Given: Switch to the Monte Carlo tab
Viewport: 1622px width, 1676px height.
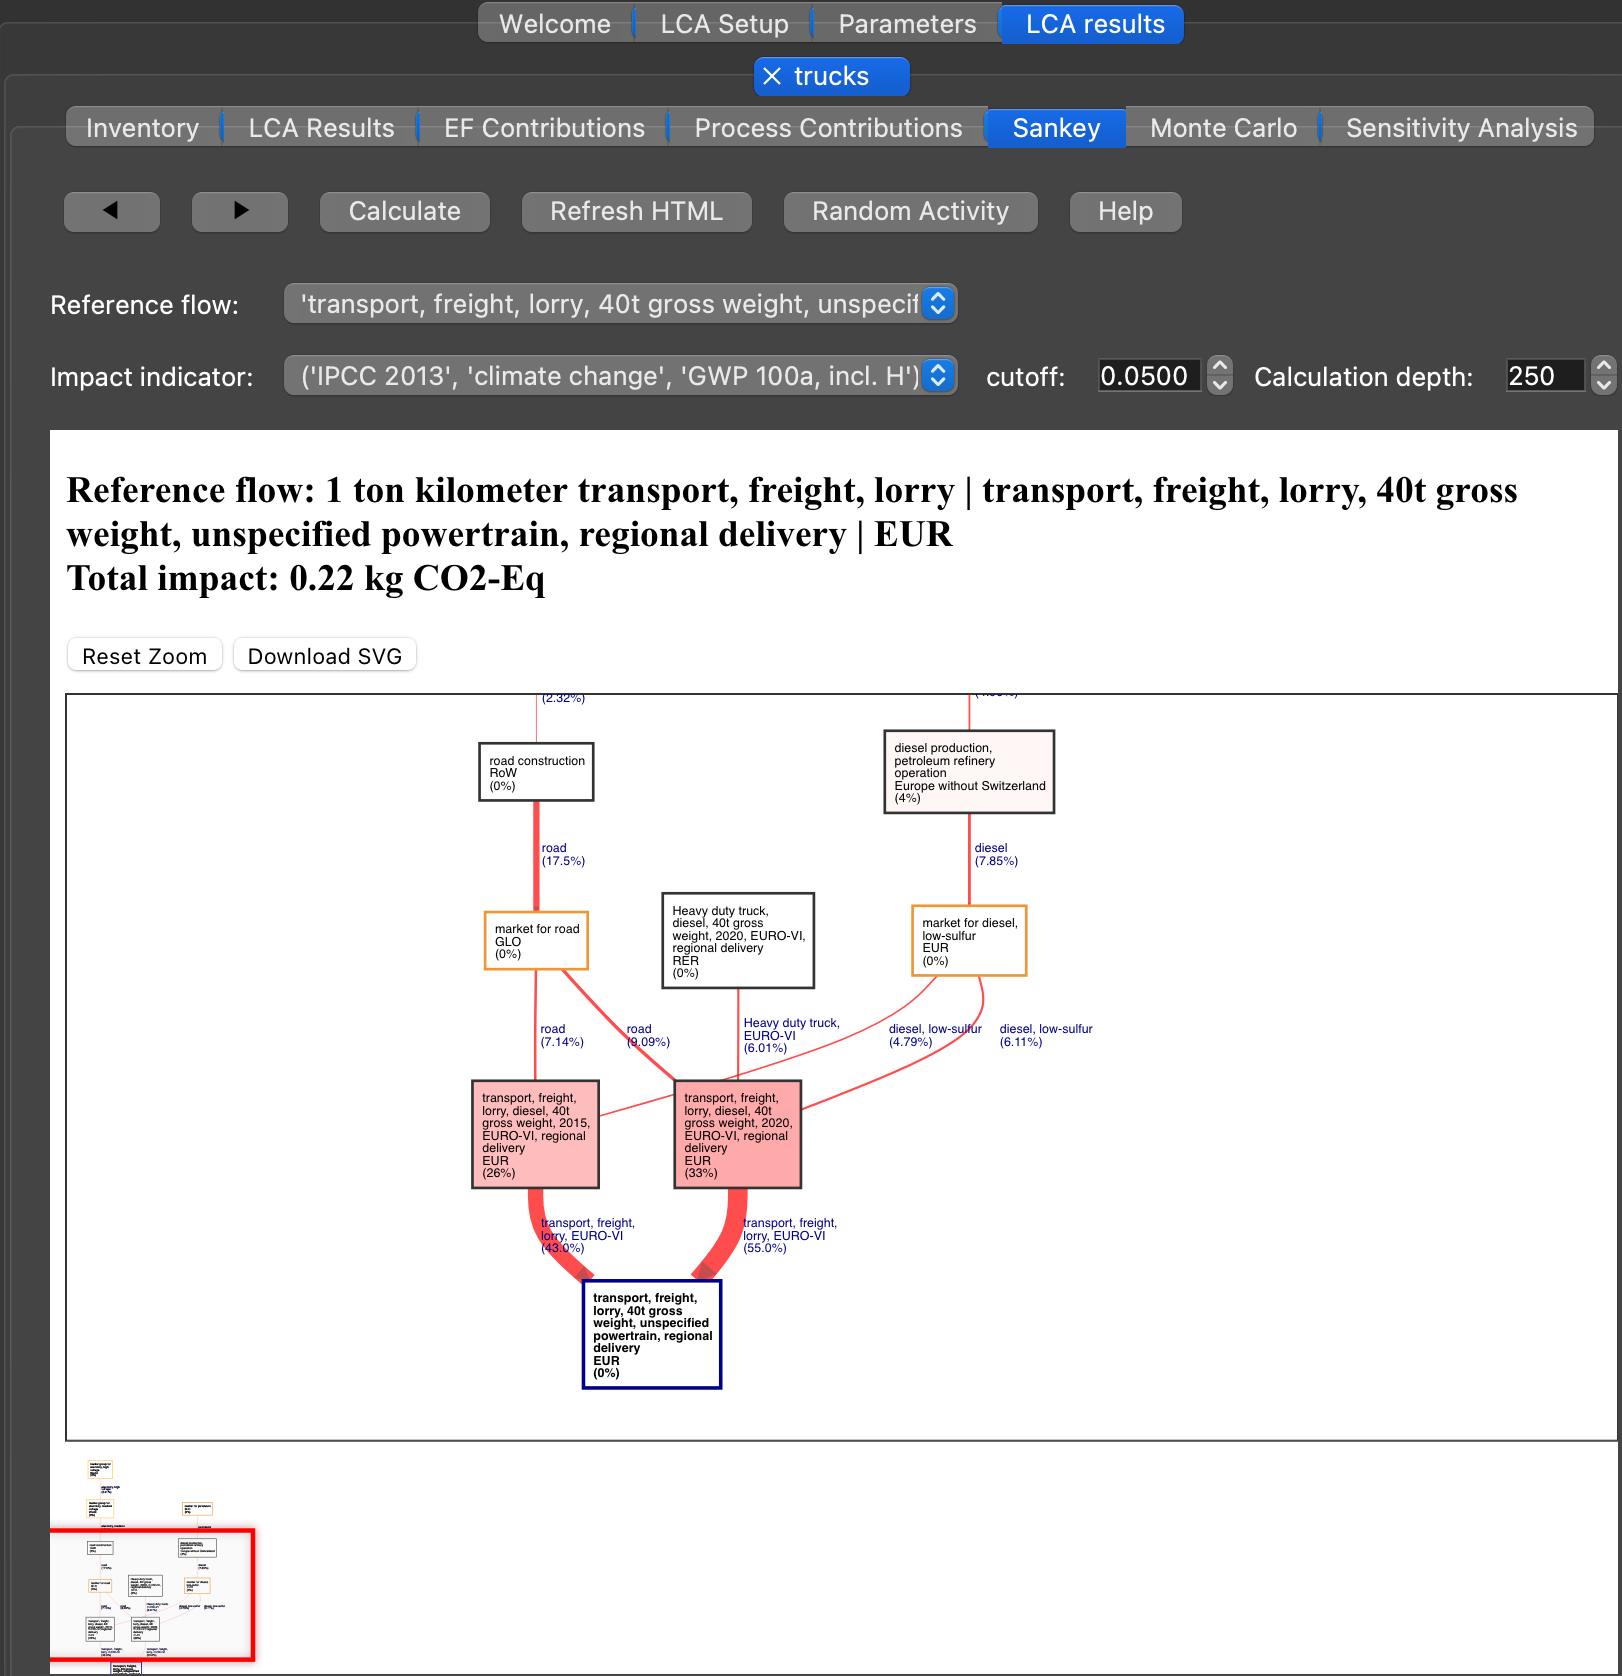Looking at the screenshot, I should pyautogui.click(x=1222, y=127).
